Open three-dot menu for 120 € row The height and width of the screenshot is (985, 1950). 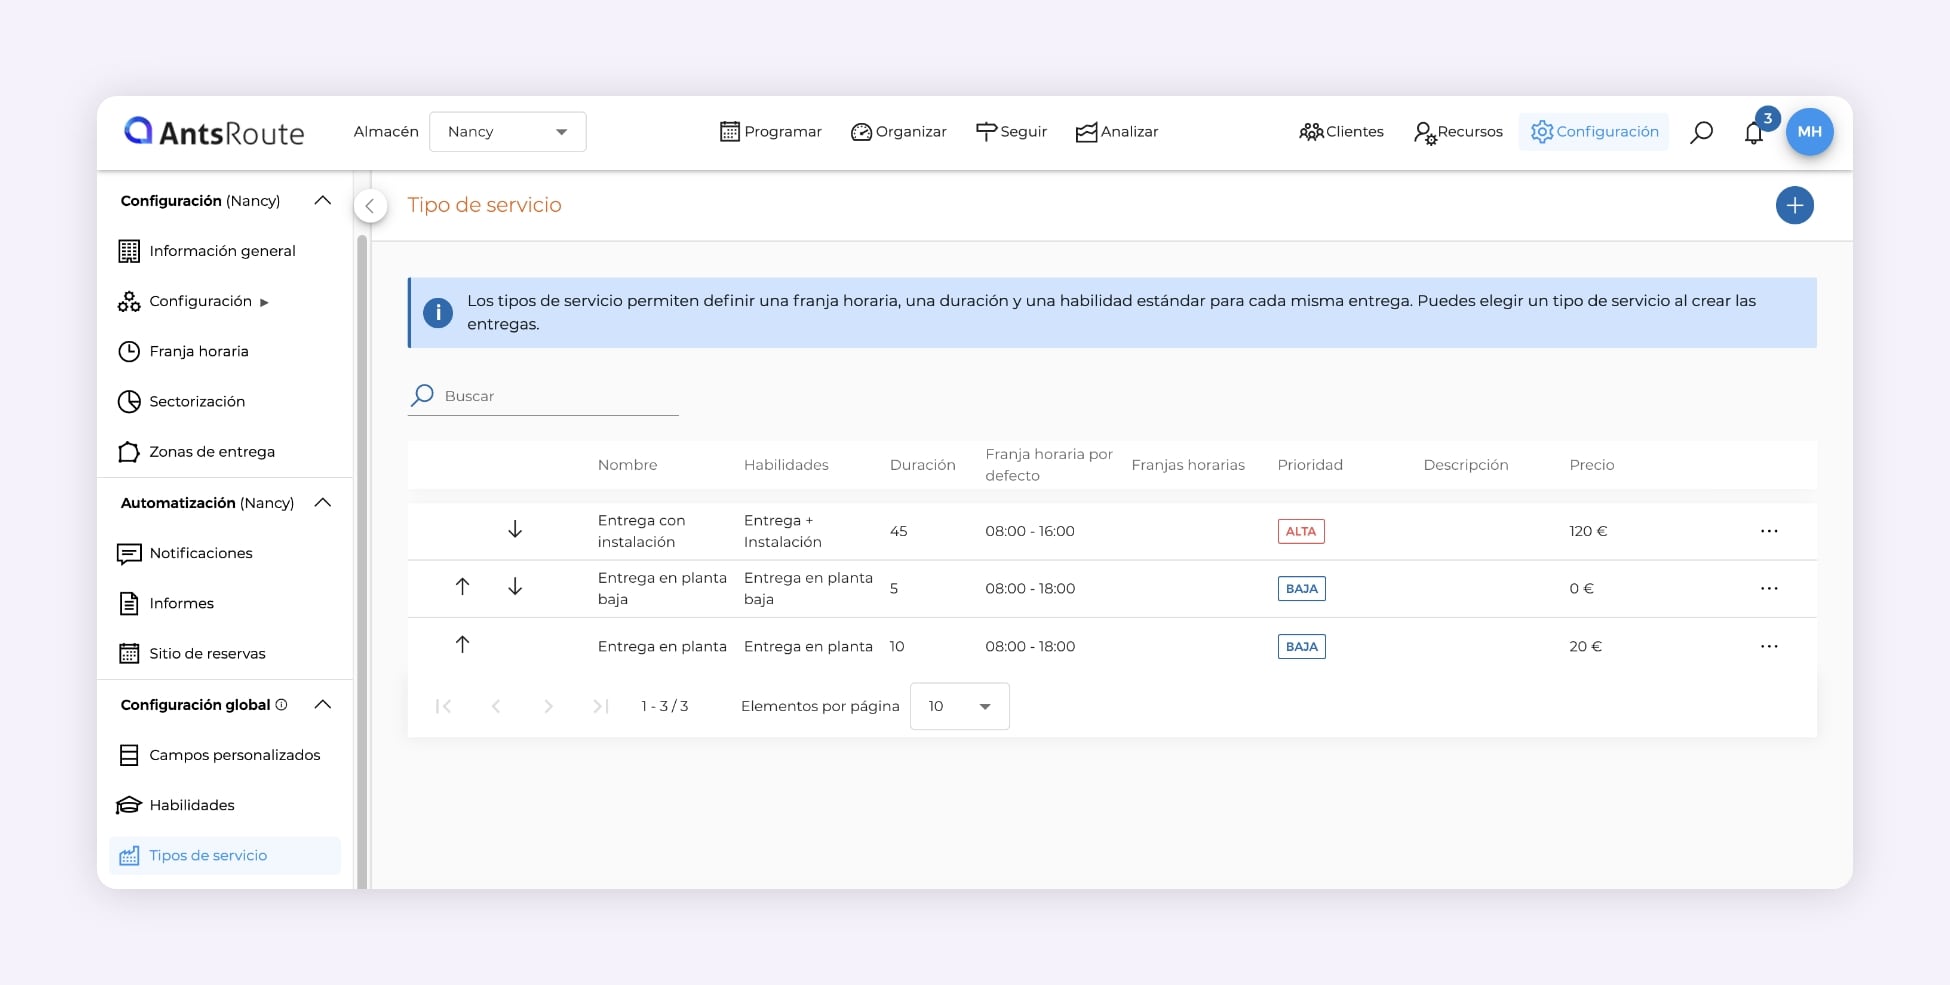pyautogui.click(x=1768, y=531)
